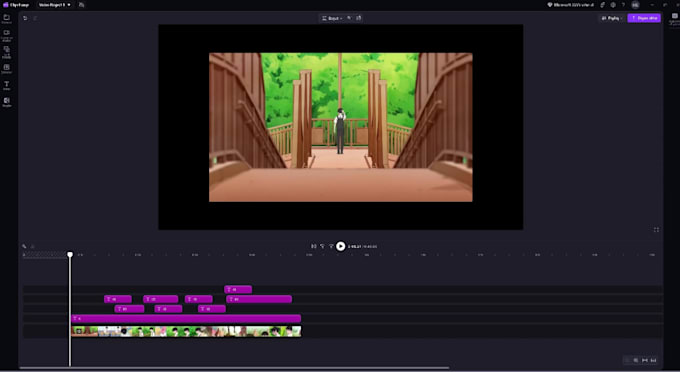Open the project name dropdown

pos(55,5)
